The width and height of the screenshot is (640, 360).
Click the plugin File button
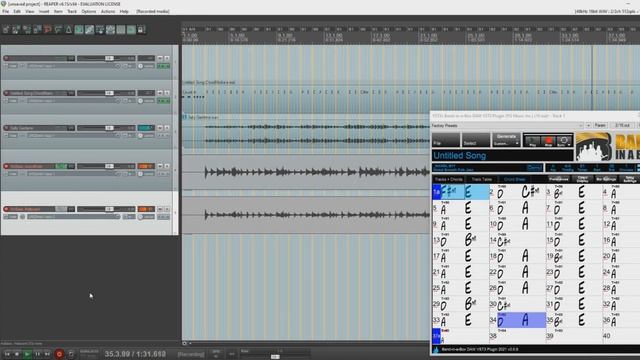pyautogui.click(x=446, y=140)
